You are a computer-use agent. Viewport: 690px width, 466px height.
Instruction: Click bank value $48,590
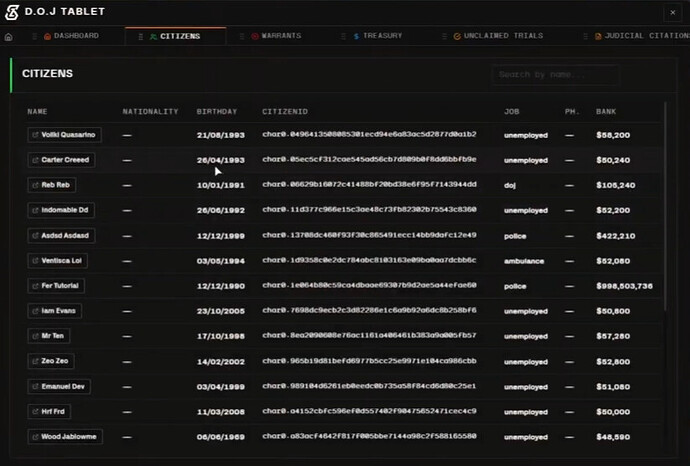[x=613, y=437]
